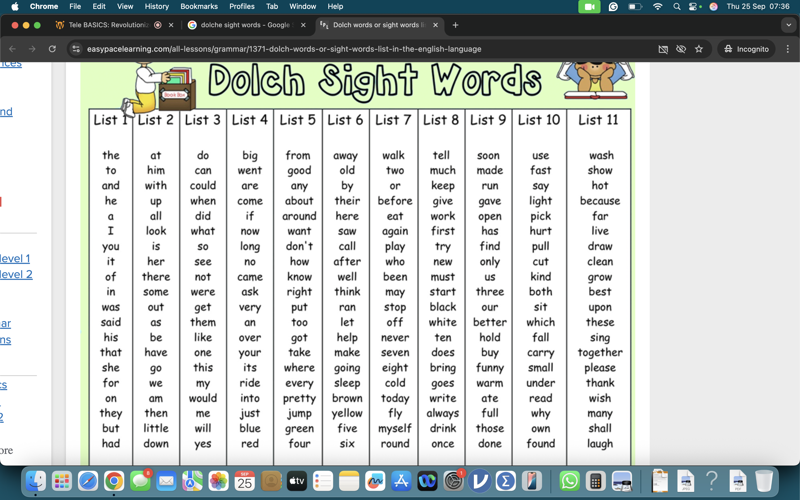Open a new tab with the plus button

(455, 25)
